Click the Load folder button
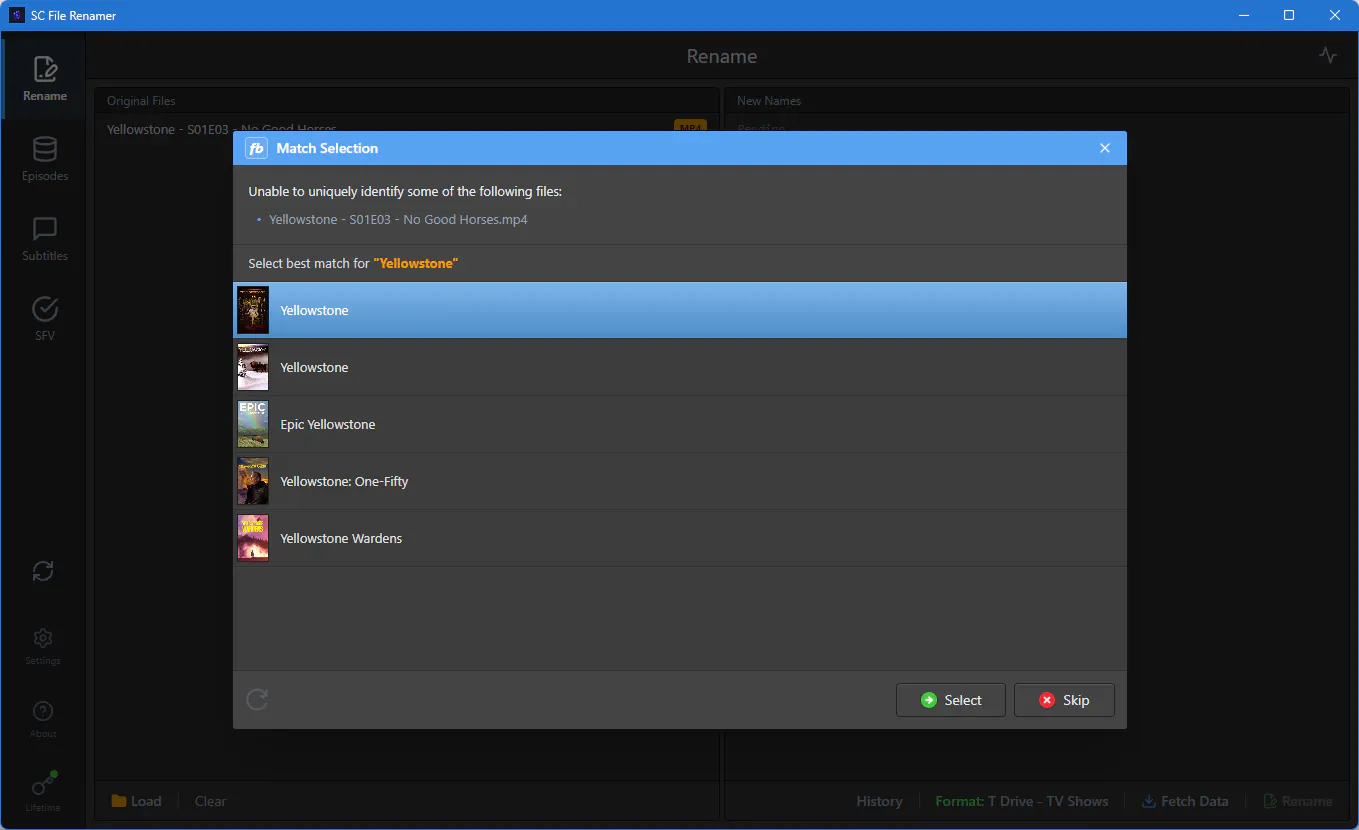 point(136,801)
